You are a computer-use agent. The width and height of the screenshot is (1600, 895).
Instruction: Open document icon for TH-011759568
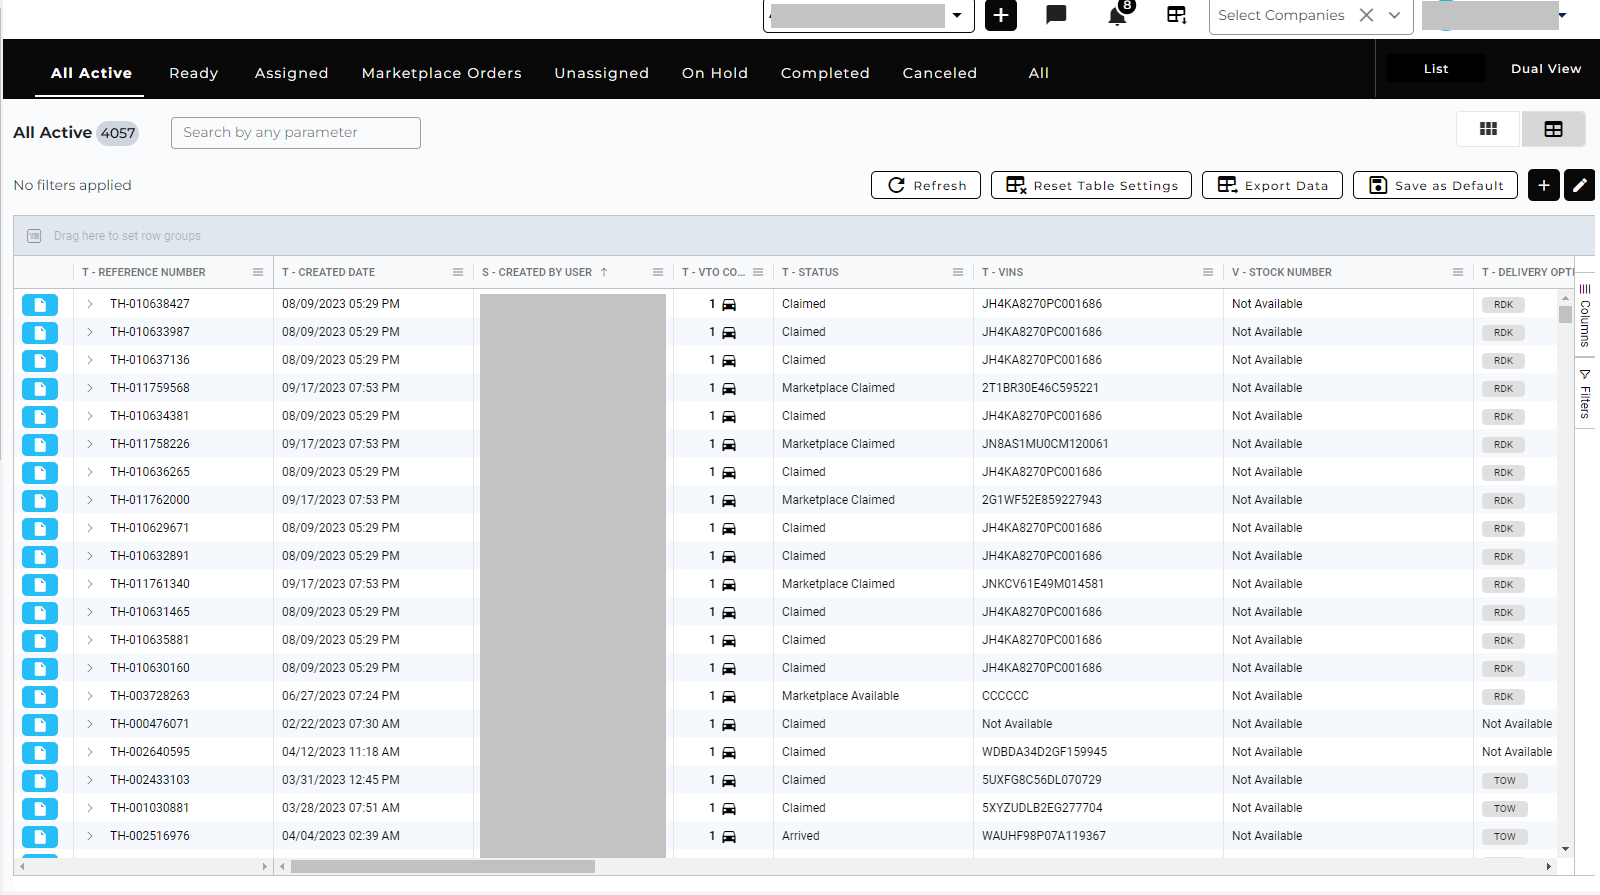tap(40, 389)
